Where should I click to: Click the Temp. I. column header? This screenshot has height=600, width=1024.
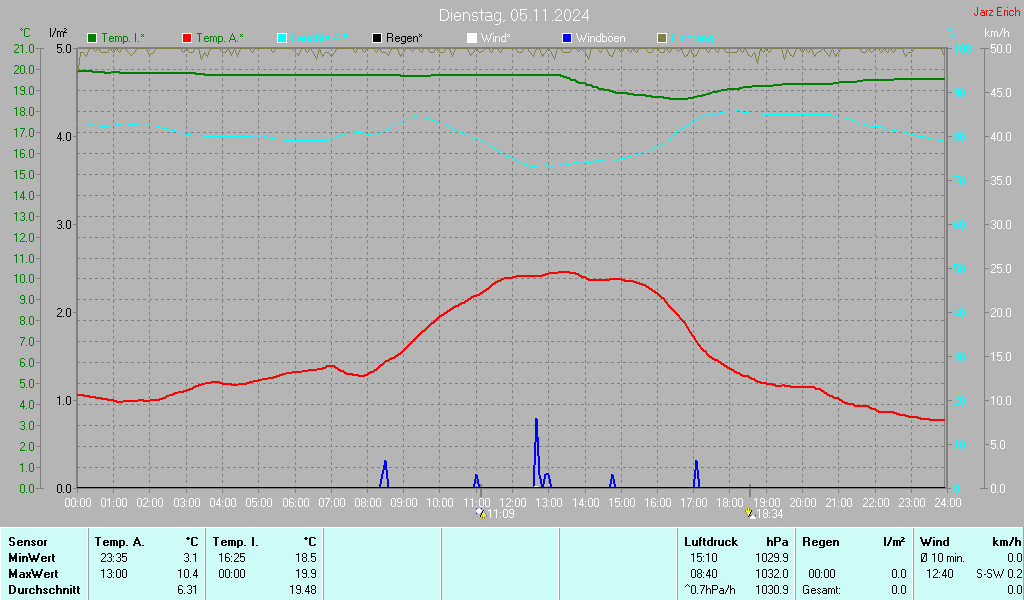[x=236, y=542]
